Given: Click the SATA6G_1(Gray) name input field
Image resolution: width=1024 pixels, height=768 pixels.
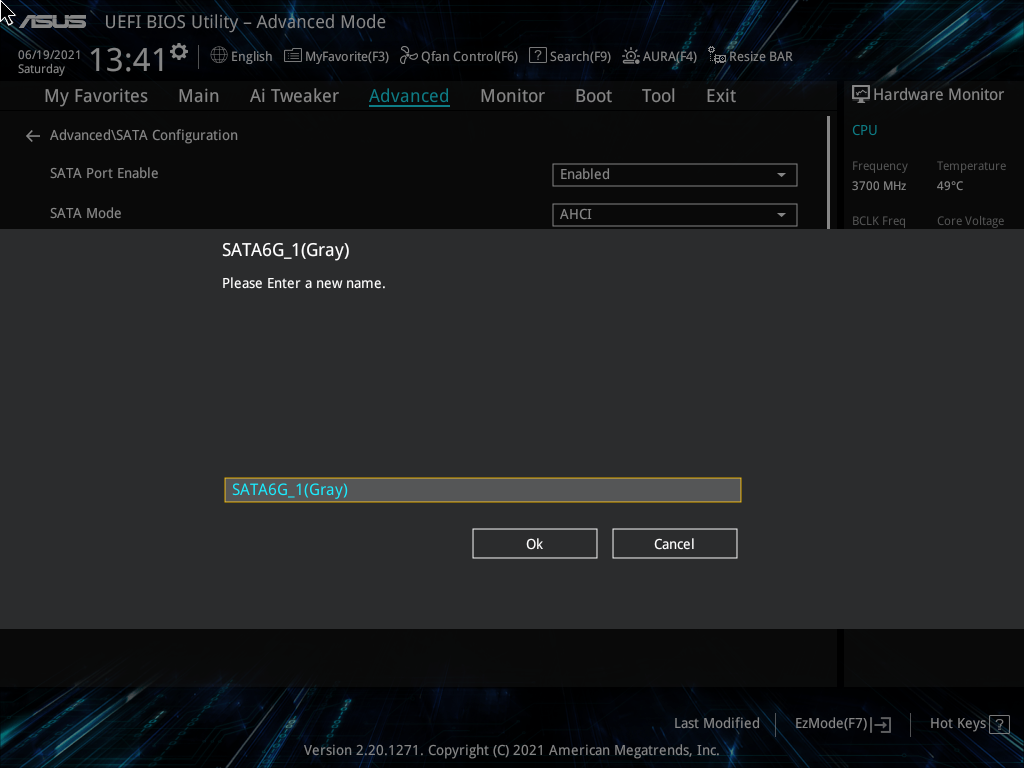Looking at the screenshot, I should pyautogui.click(x=483, y=489).
